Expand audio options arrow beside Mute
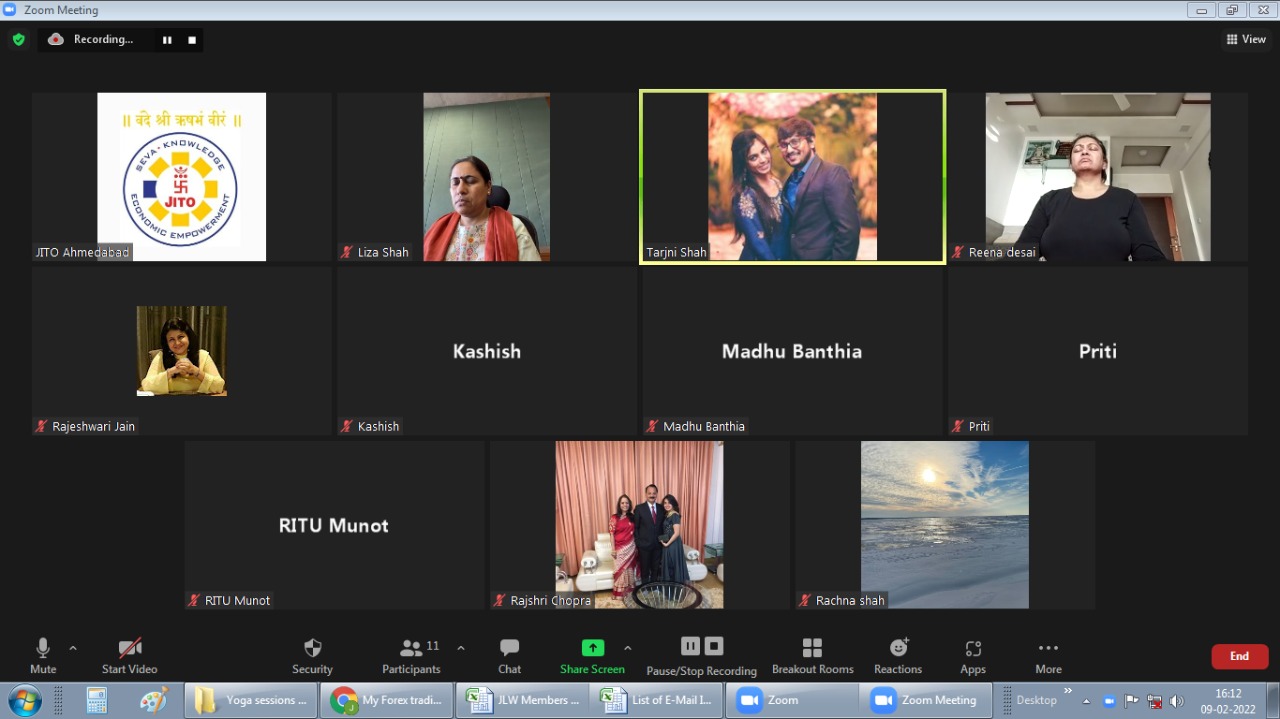The width and height of the screenshot is (1280, 719). click(x=73, y=648)
